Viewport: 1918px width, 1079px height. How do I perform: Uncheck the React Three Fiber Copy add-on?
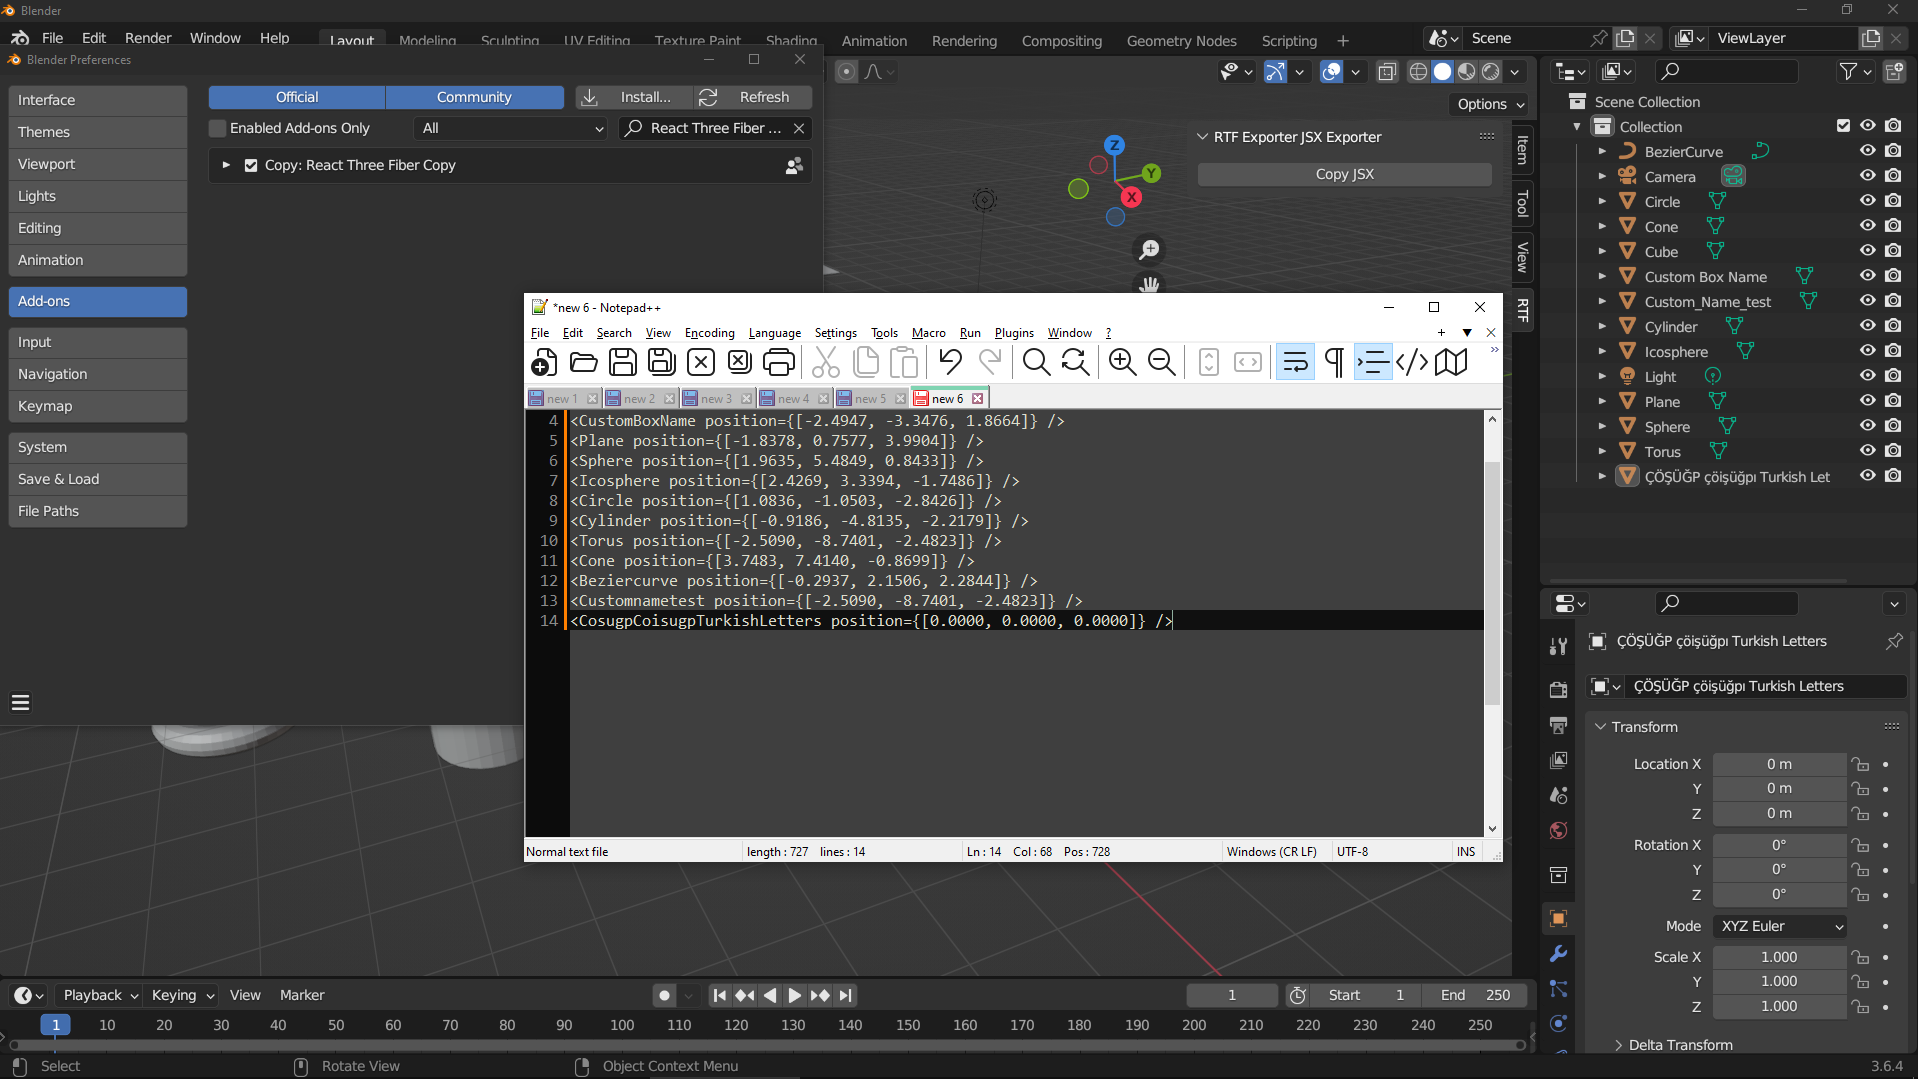click(251, 166)
